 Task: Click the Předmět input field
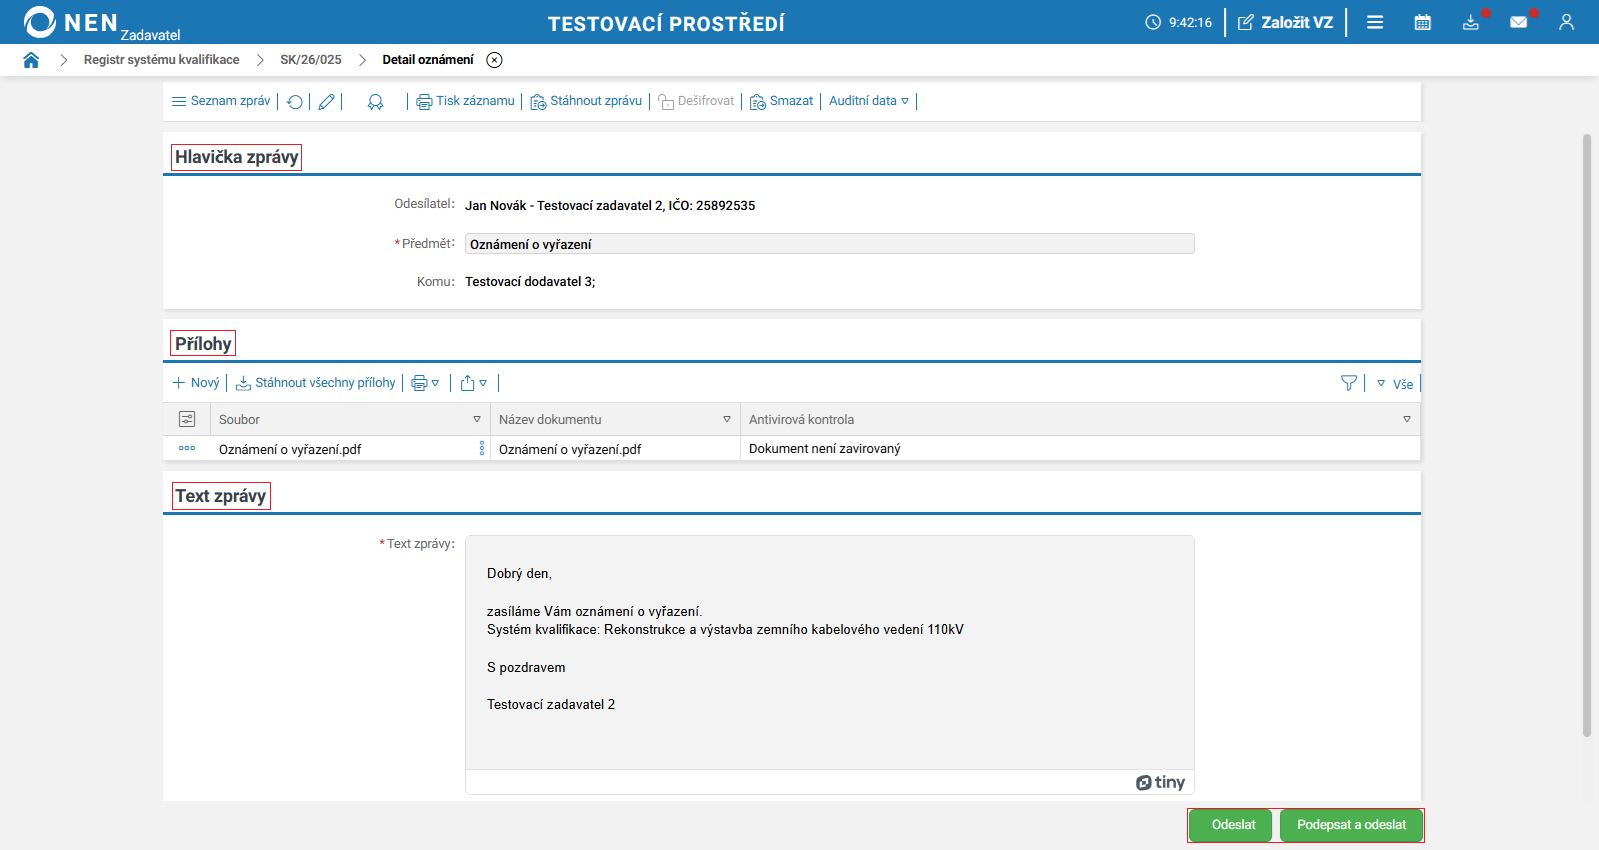pos(829,244)
